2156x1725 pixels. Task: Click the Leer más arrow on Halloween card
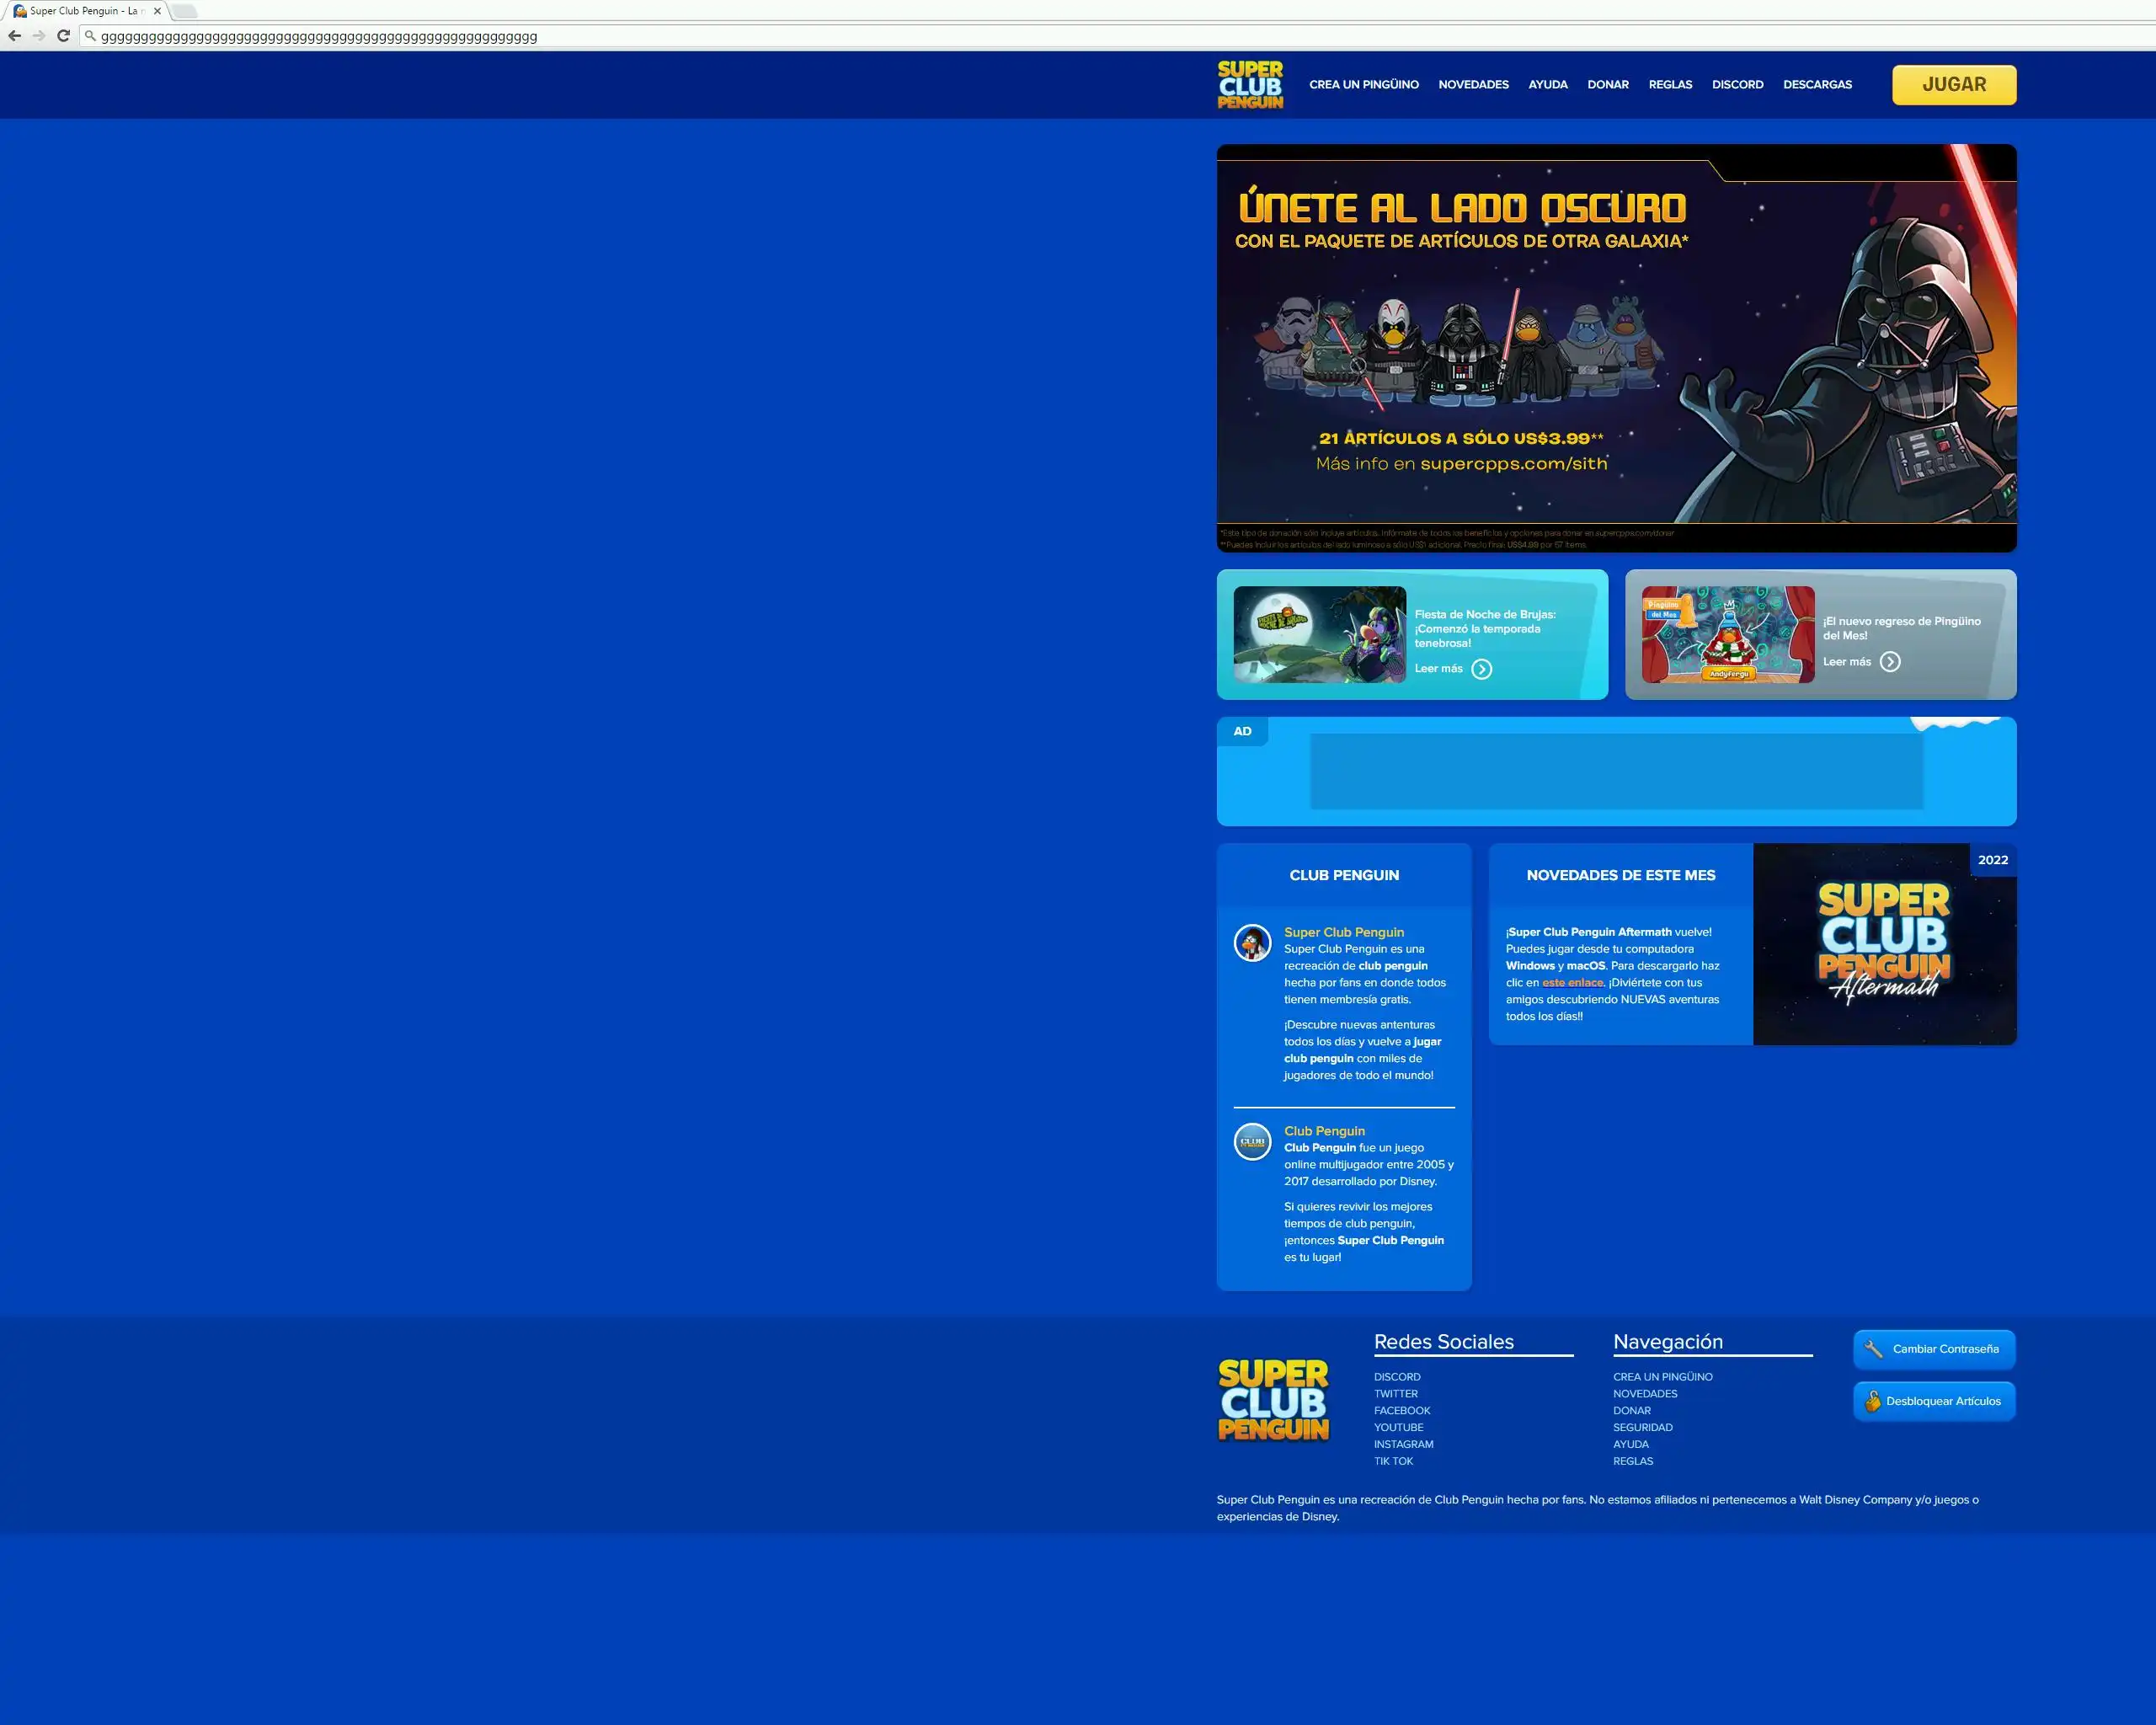pos(1481,669)
